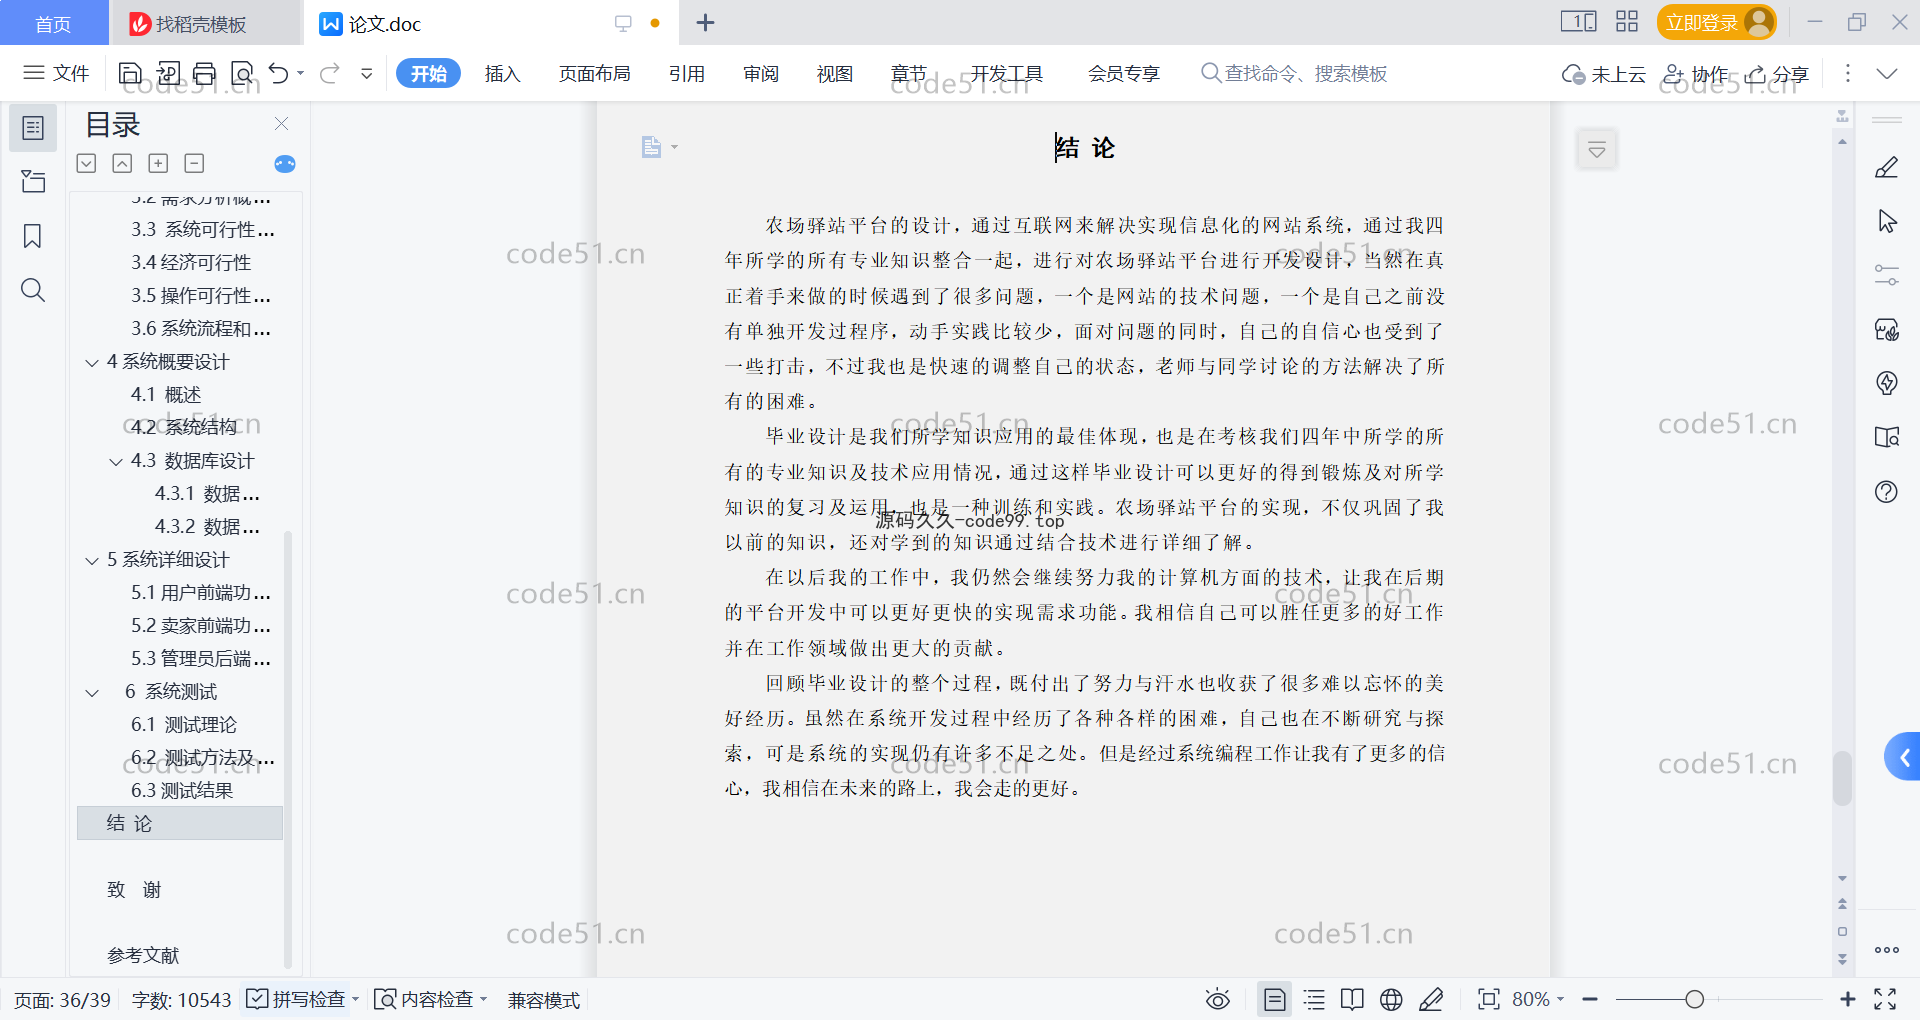Collapse the 4 系统概要设计 outline node
Screen dimensions: 1920x1020
click(x=92, y=363)
